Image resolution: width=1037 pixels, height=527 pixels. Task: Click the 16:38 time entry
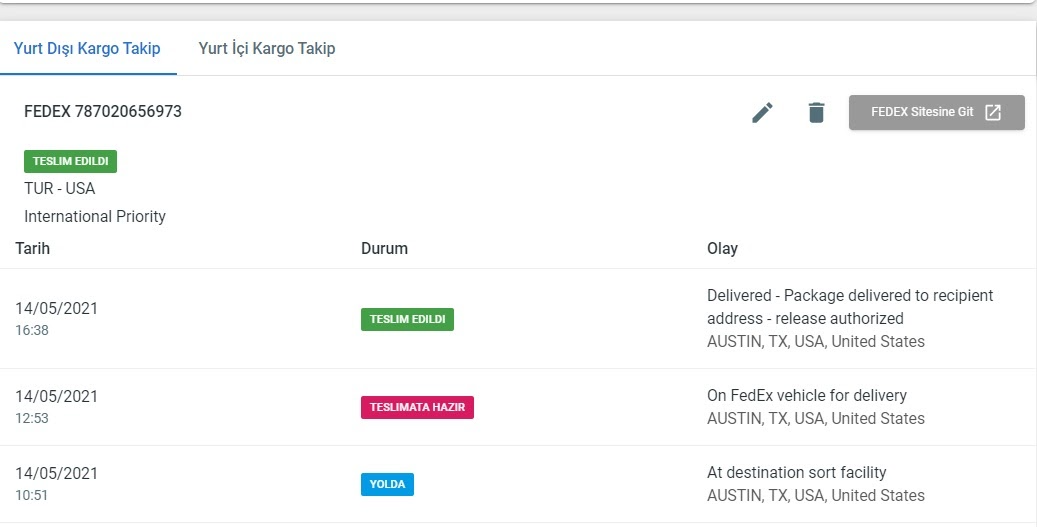32,330
